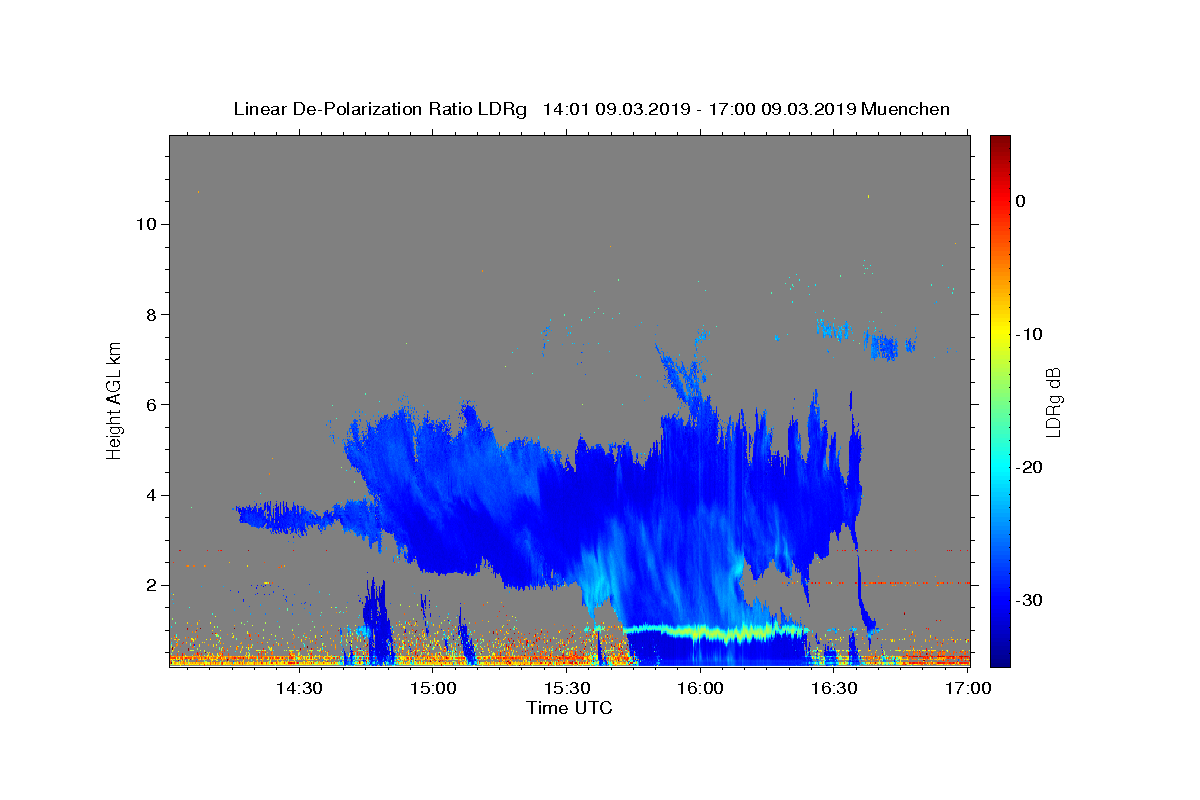Click the '16:30' time tick label
Screen dimensions: 1200x800
coord(834,689)
